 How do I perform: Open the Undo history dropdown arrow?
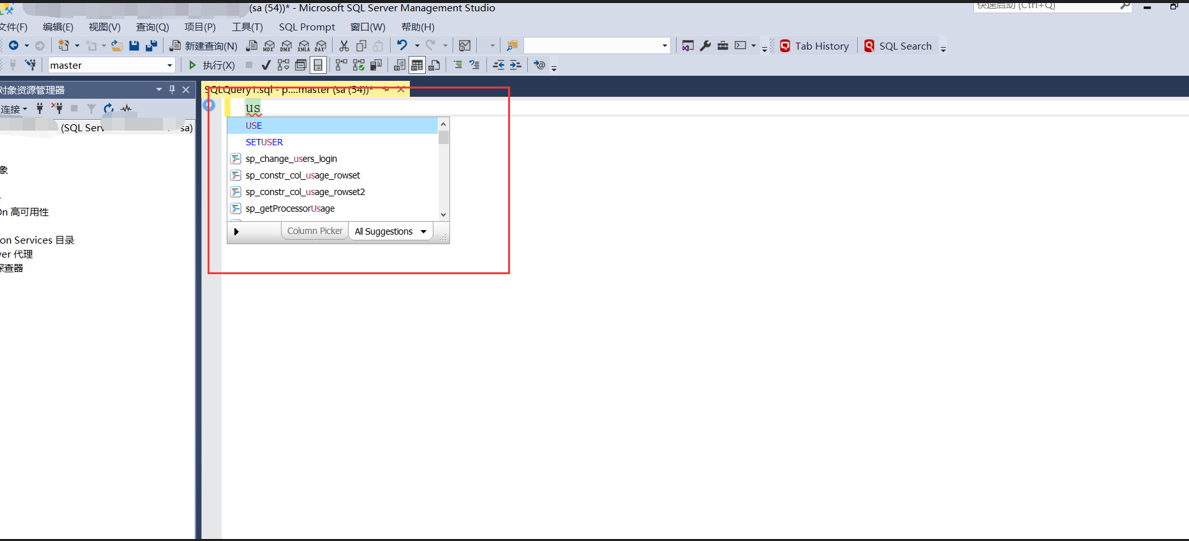click(x=417, y=46)
